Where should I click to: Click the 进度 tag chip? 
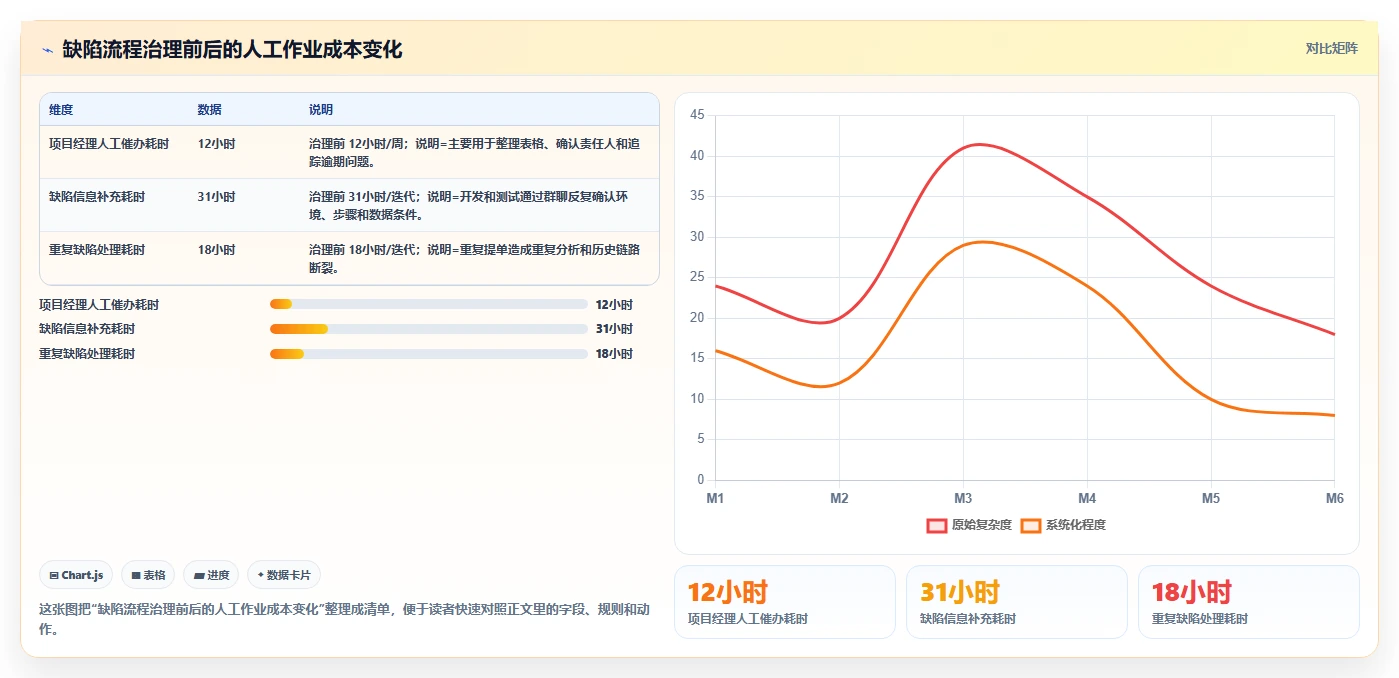211,575
